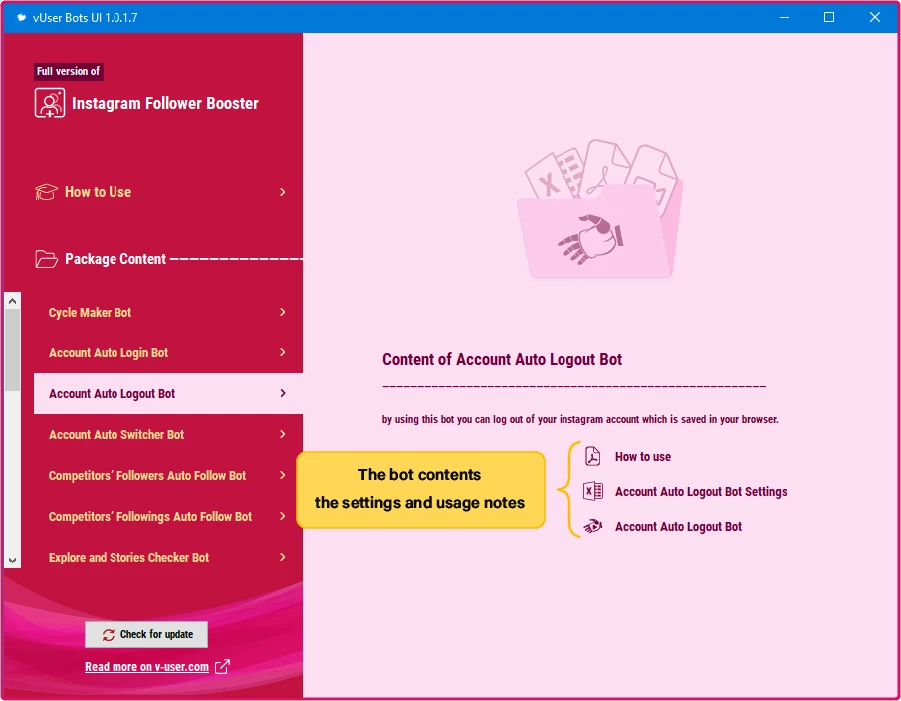Expand Competitors' Followings Auto Follow Bot chevron
The height and width of the screenshot is (701, 901).
click(x=282, y=516)
